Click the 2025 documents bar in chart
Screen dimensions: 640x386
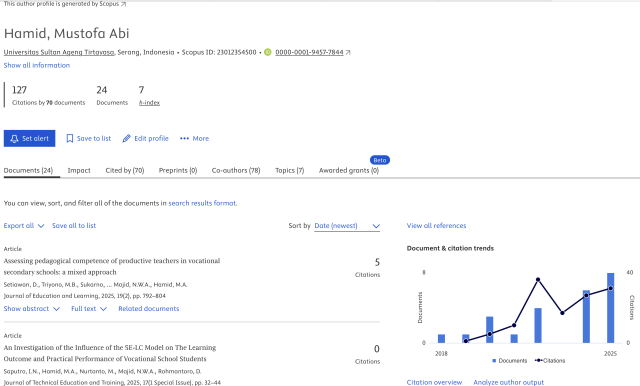(610, 308)
